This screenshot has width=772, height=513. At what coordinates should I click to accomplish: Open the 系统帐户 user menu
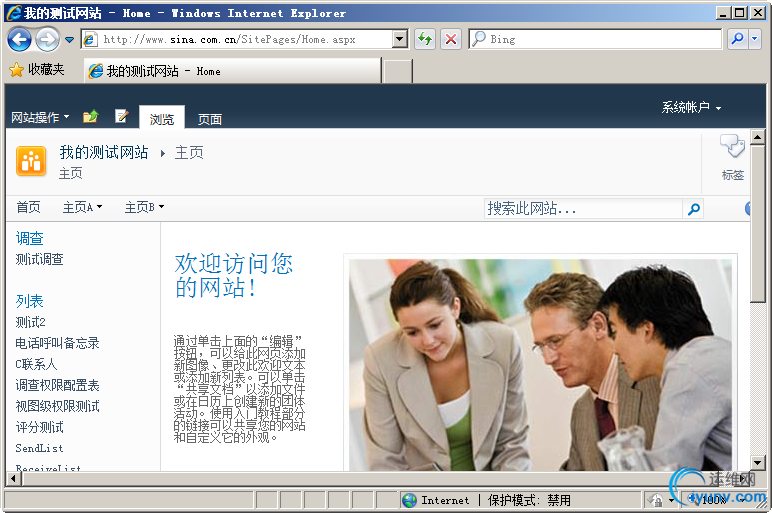691,107
